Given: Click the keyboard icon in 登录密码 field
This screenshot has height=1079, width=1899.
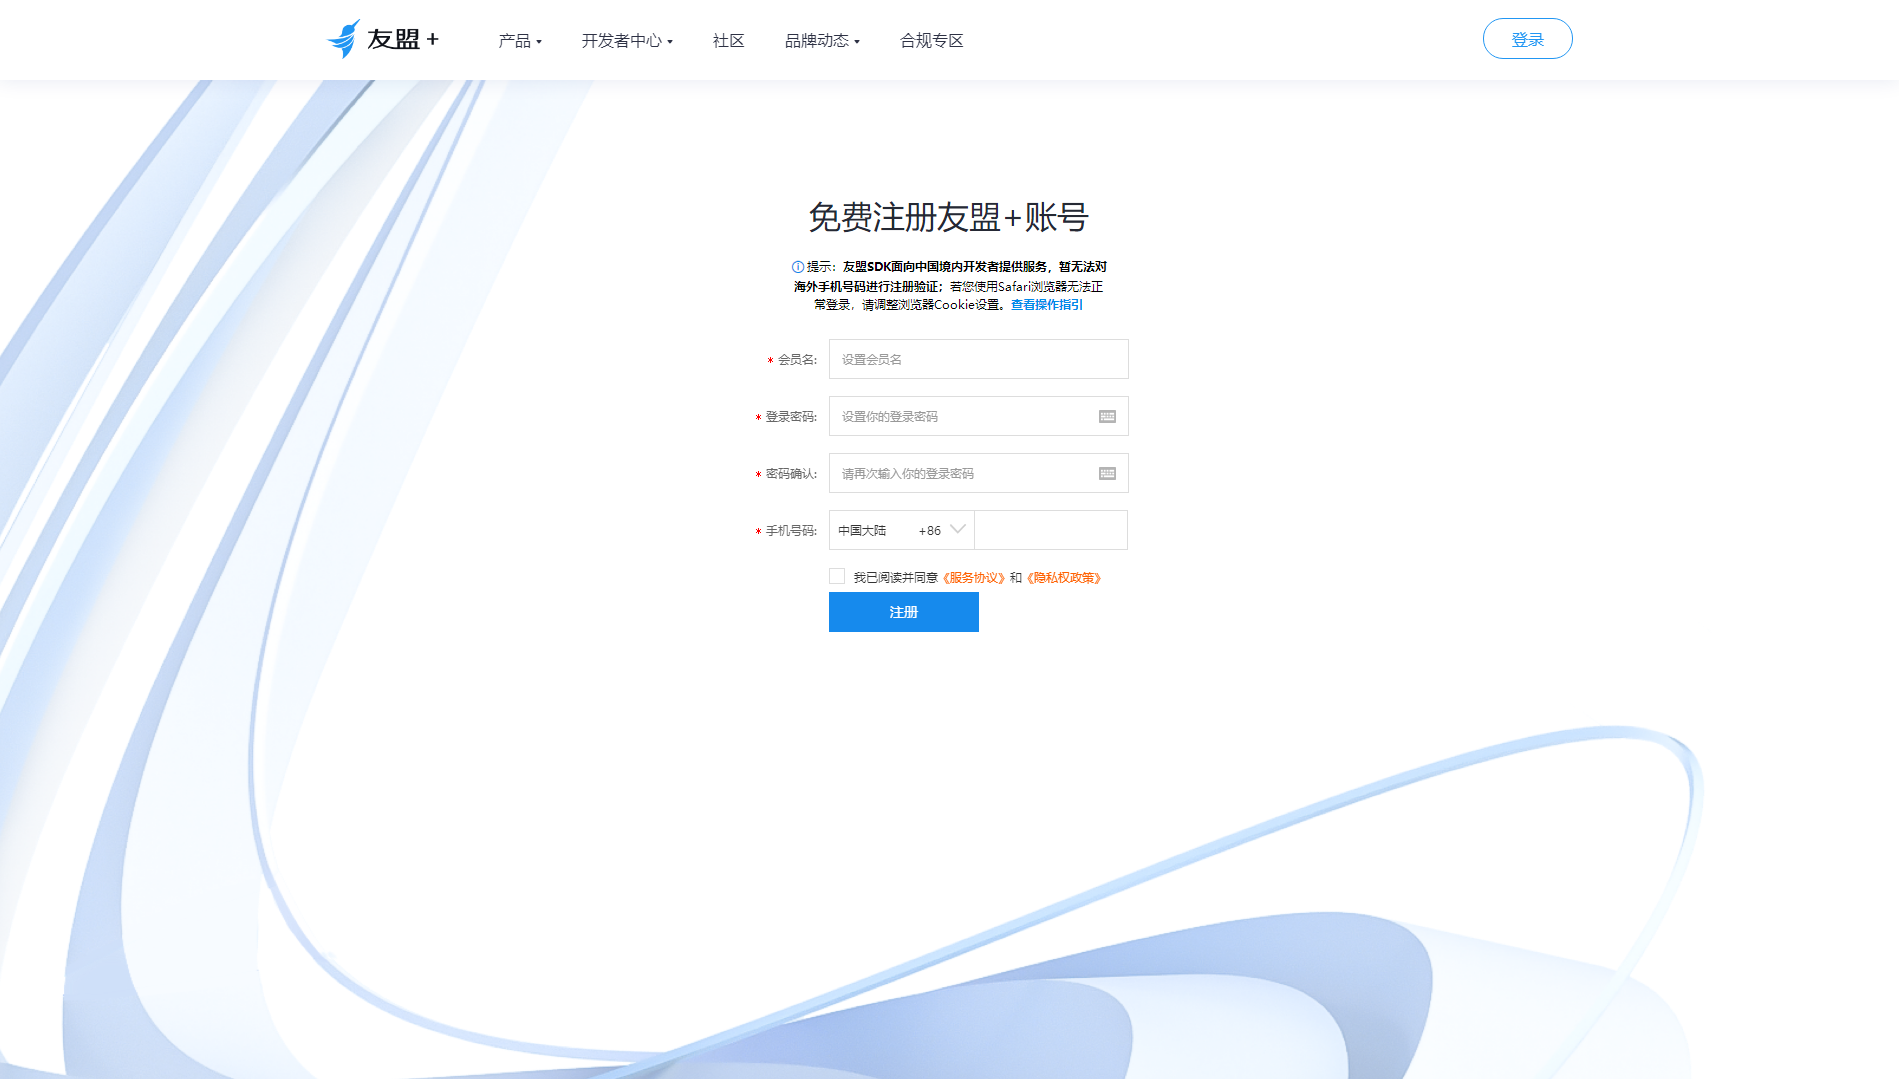Looking at the screenshot, I should 1106,416.
